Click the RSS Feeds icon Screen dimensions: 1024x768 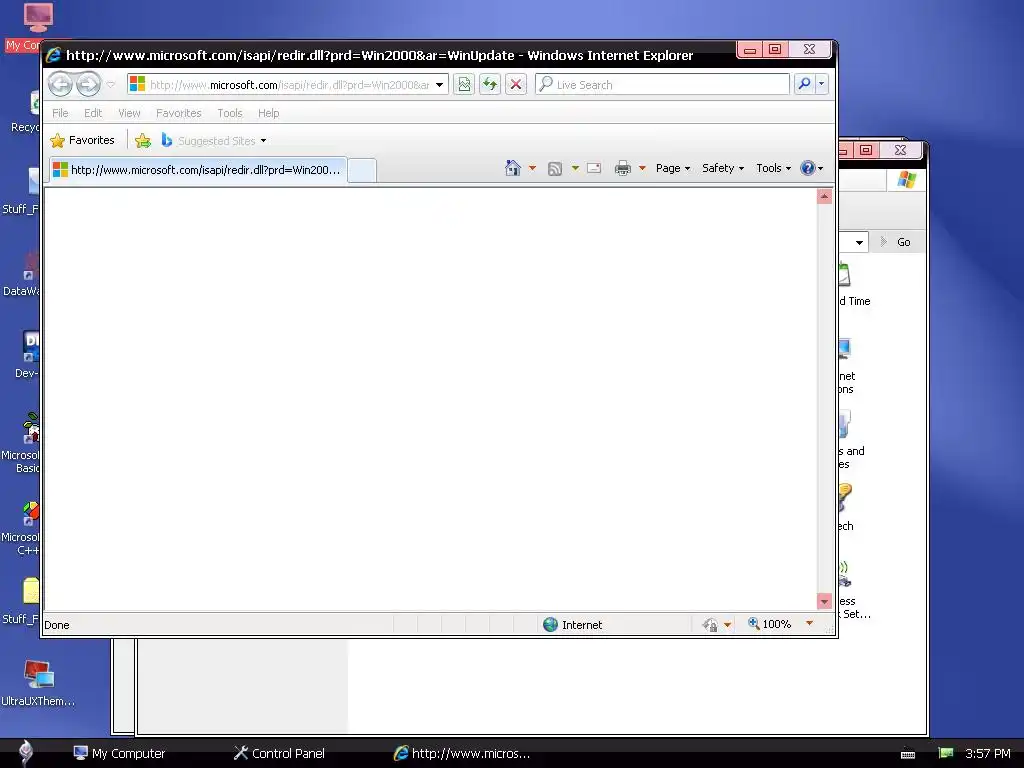point(554,168)
